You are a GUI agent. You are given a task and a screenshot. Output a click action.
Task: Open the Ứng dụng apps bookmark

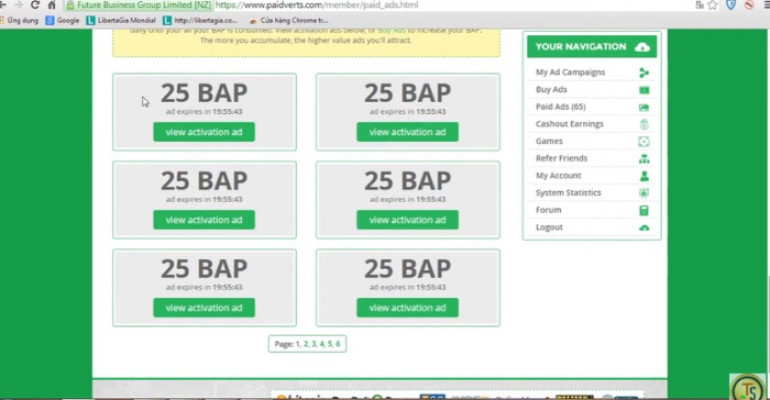pos(20,20)
